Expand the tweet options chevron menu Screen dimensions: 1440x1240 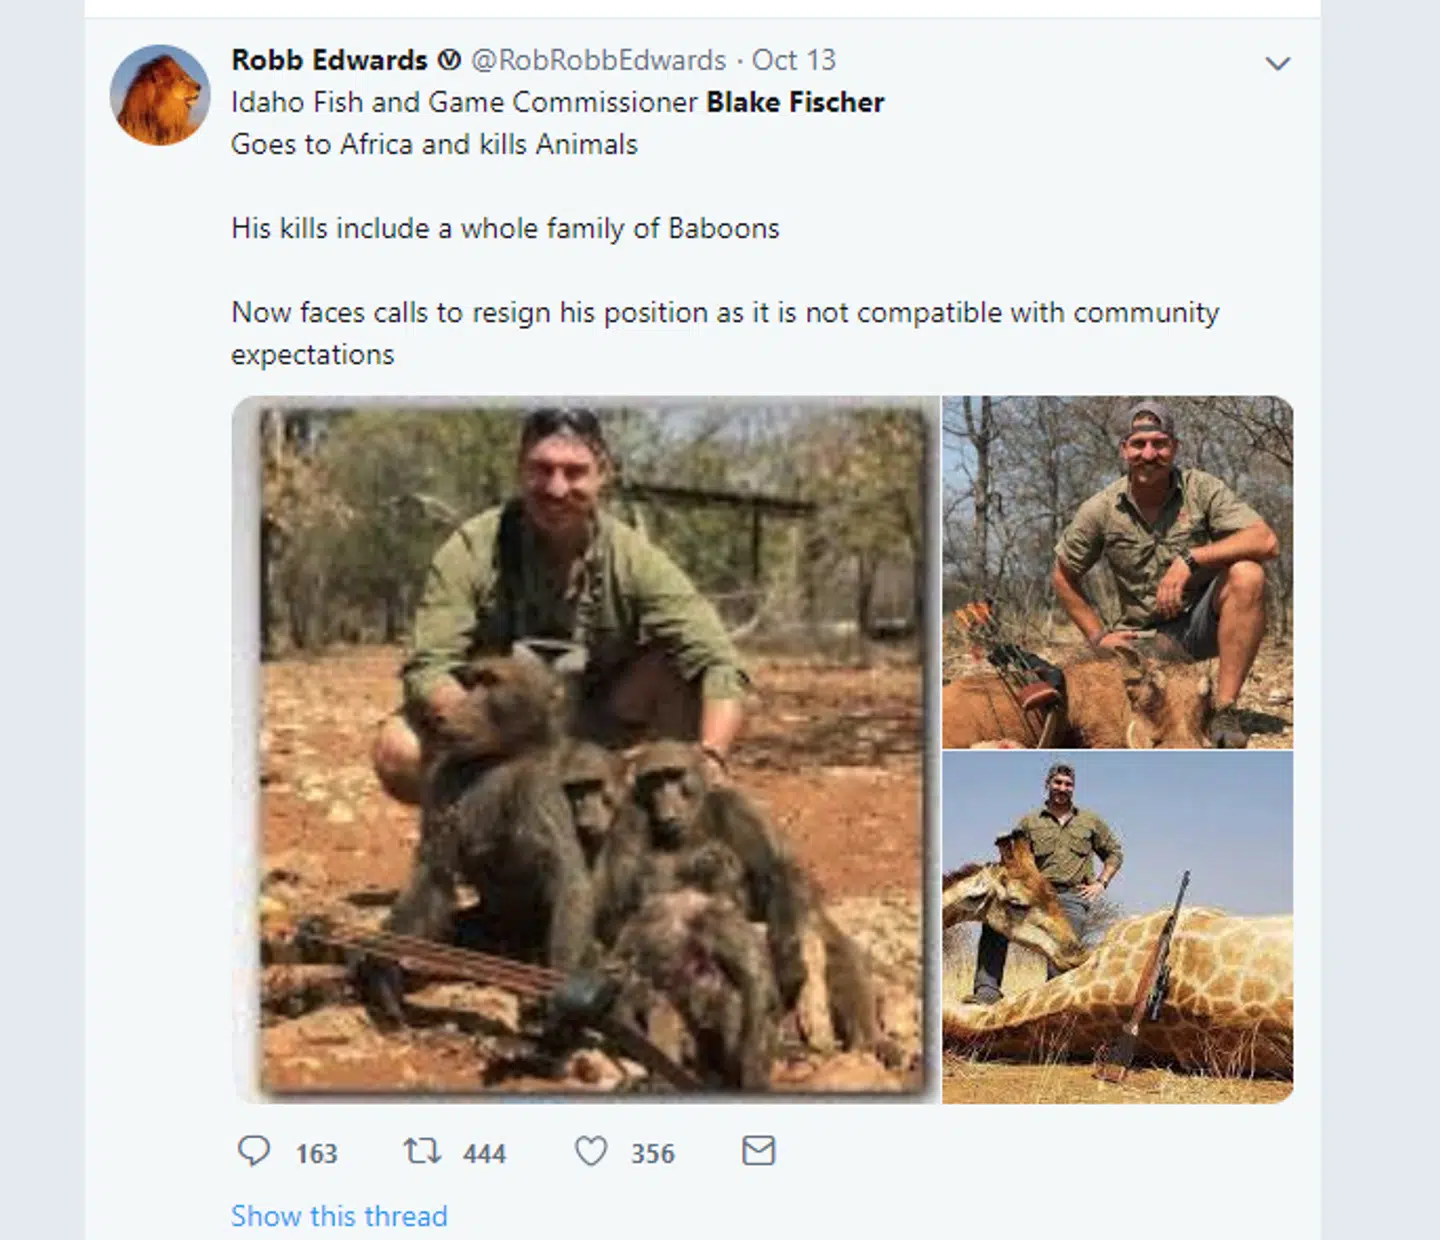coord(1277,64)
